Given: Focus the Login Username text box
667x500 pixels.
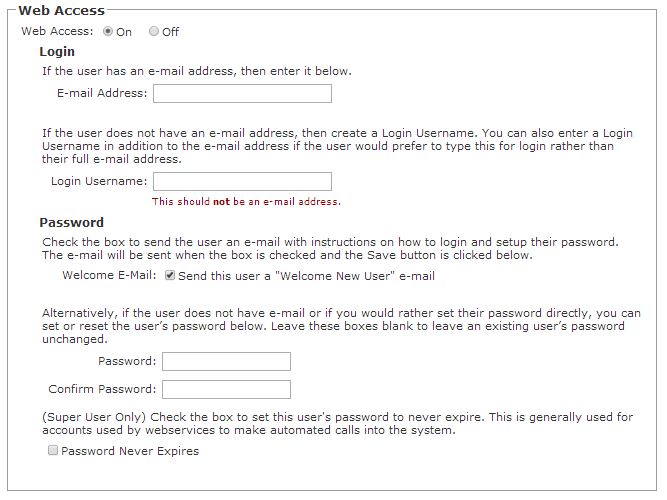Looking at the screenshot, I should (242, 182).
